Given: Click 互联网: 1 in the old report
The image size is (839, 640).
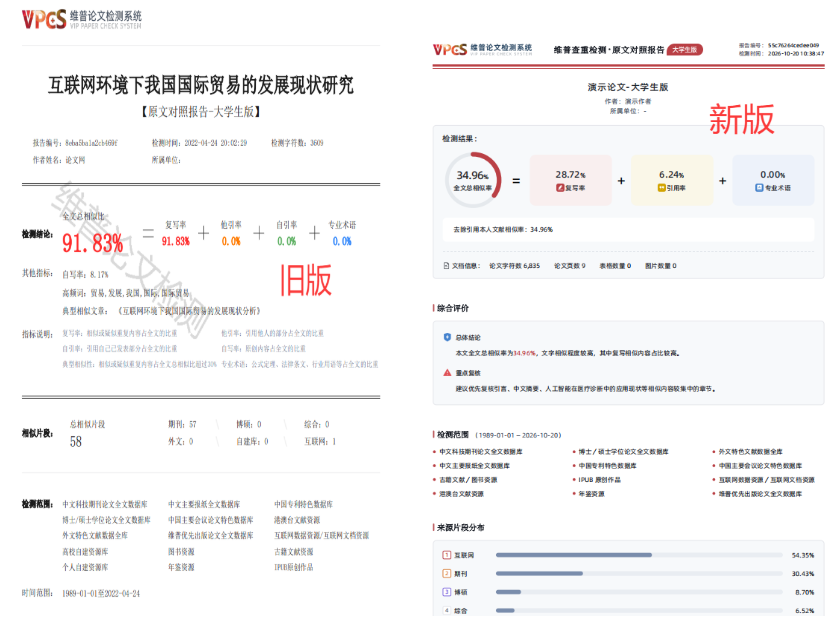Looking at the screenshot, I should [x=320, y=441].
